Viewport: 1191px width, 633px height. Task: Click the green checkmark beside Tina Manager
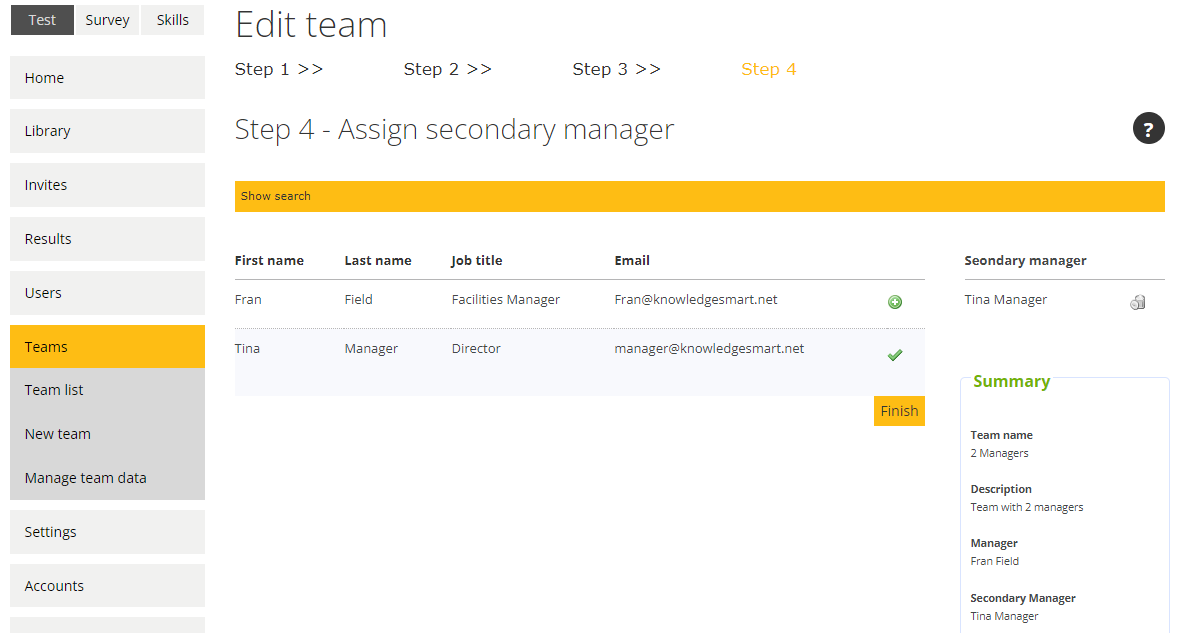pos(895,354)
